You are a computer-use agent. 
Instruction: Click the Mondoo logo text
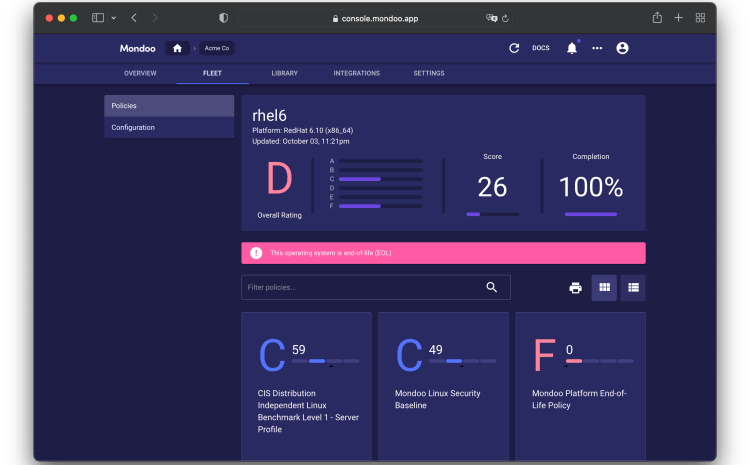(137, 48)
